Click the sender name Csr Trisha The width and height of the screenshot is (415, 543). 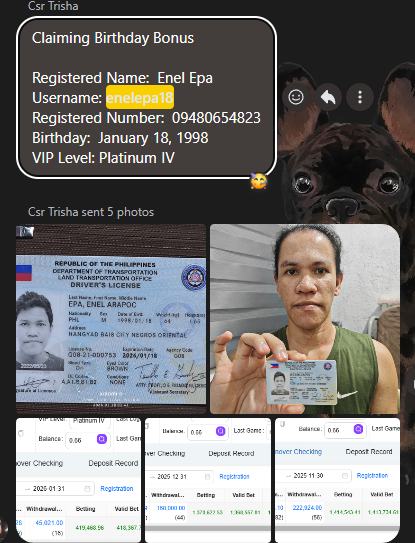(x=53, y=6)
